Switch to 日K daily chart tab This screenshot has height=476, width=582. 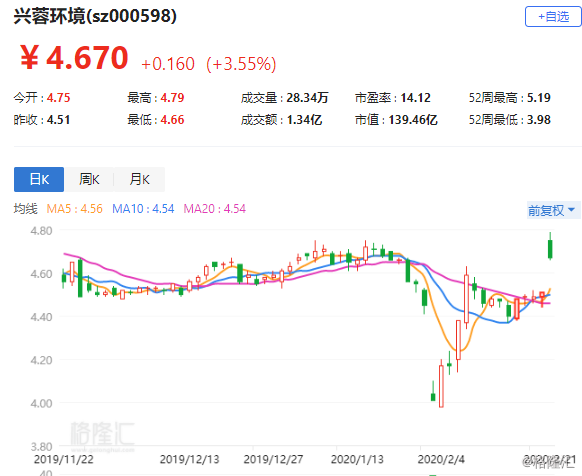(39, 179)
